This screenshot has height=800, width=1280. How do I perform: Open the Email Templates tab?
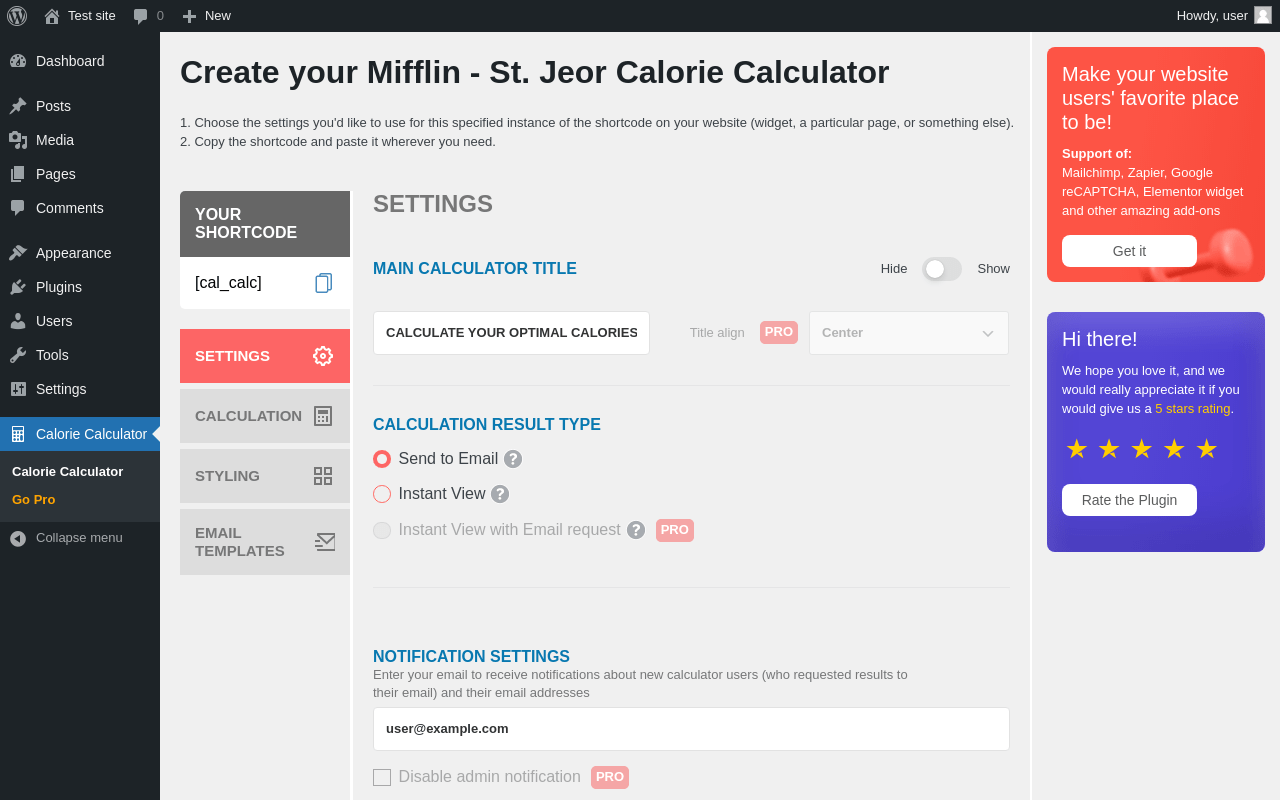coord(265,542)
